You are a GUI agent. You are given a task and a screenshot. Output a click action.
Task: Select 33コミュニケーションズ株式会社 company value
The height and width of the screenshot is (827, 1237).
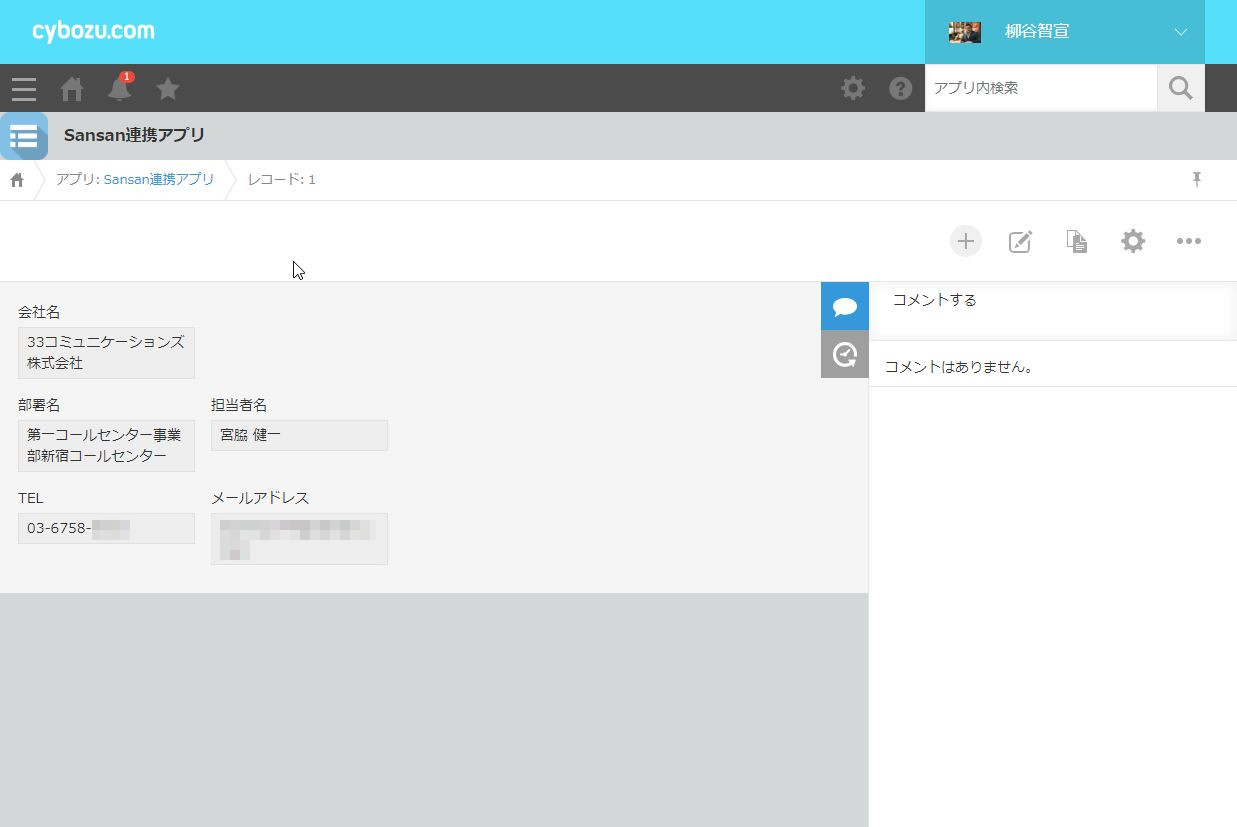click(106, 352)
